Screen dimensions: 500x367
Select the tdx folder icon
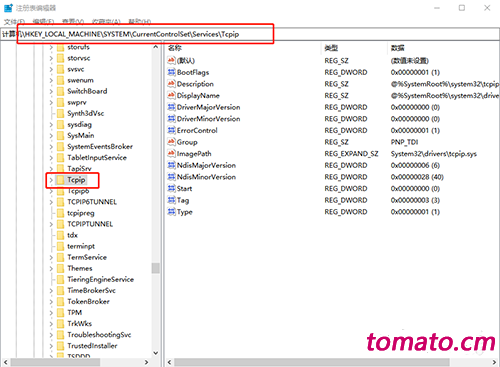click(x=60, y=235)
